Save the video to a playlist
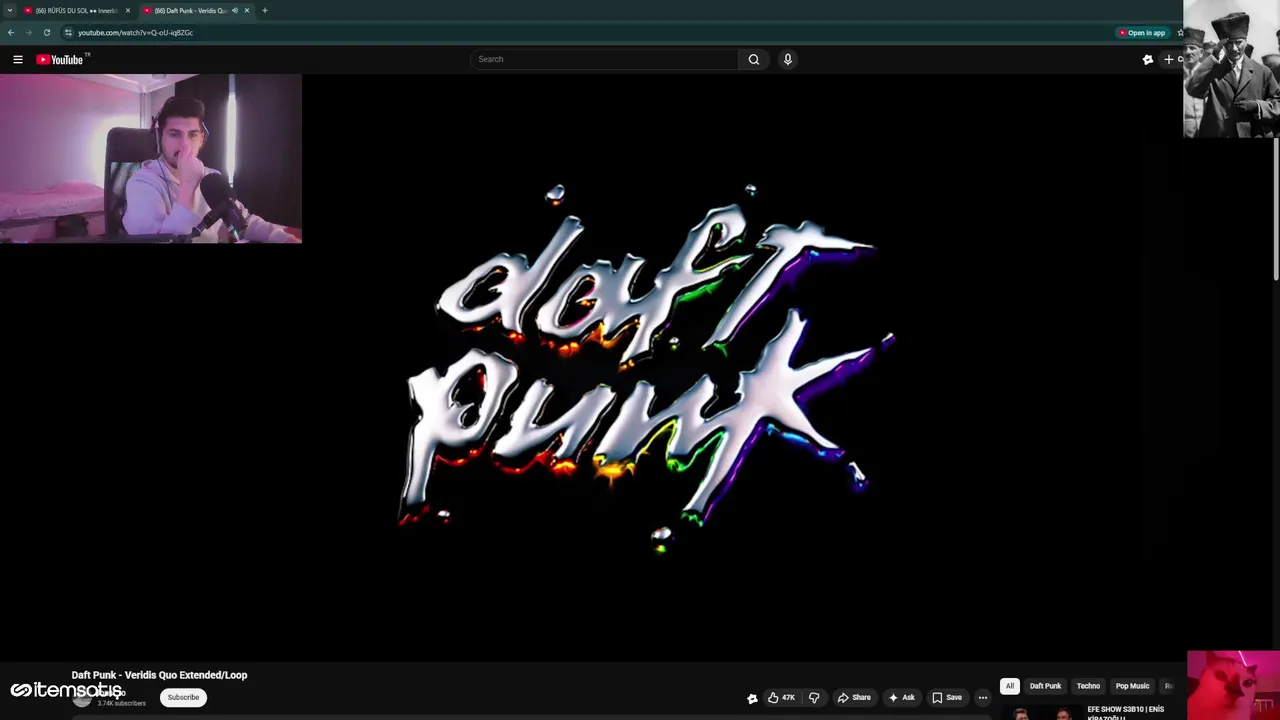1280x720 pixels. pos(947,697)
